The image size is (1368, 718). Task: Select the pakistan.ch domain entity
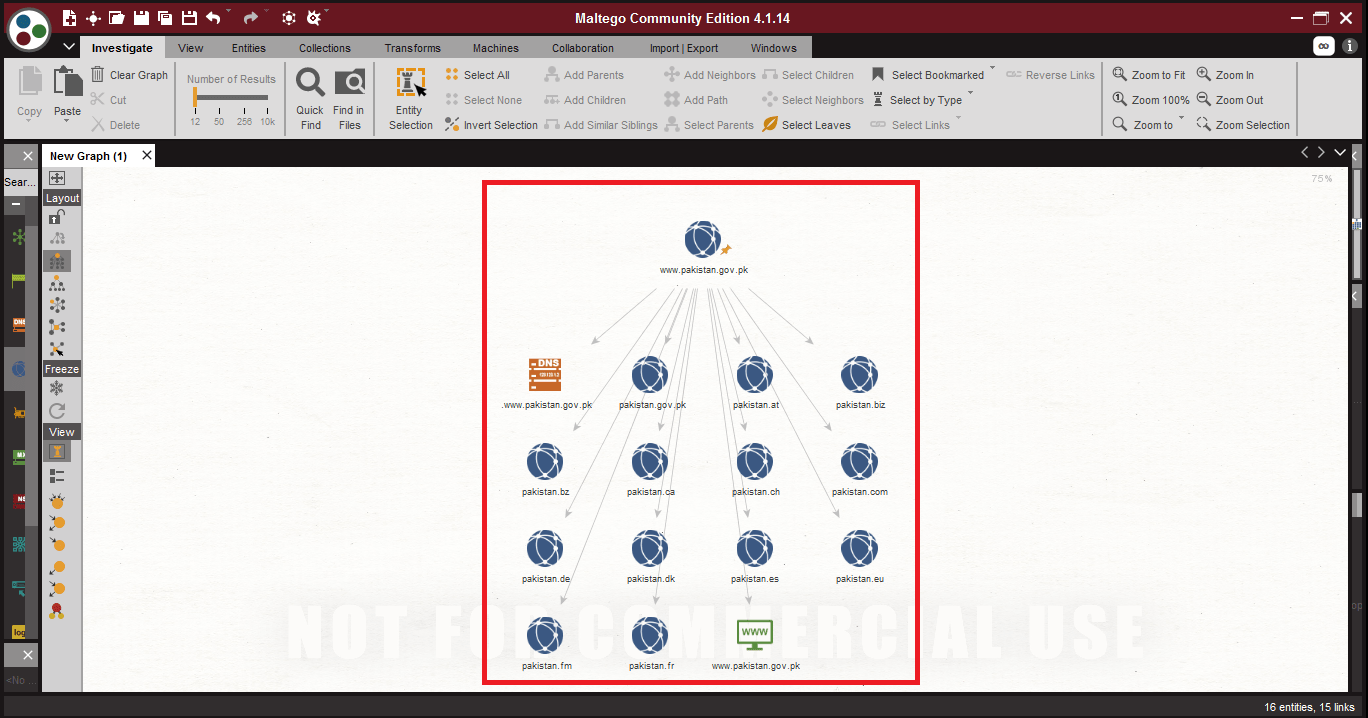(x=755, y=462)
